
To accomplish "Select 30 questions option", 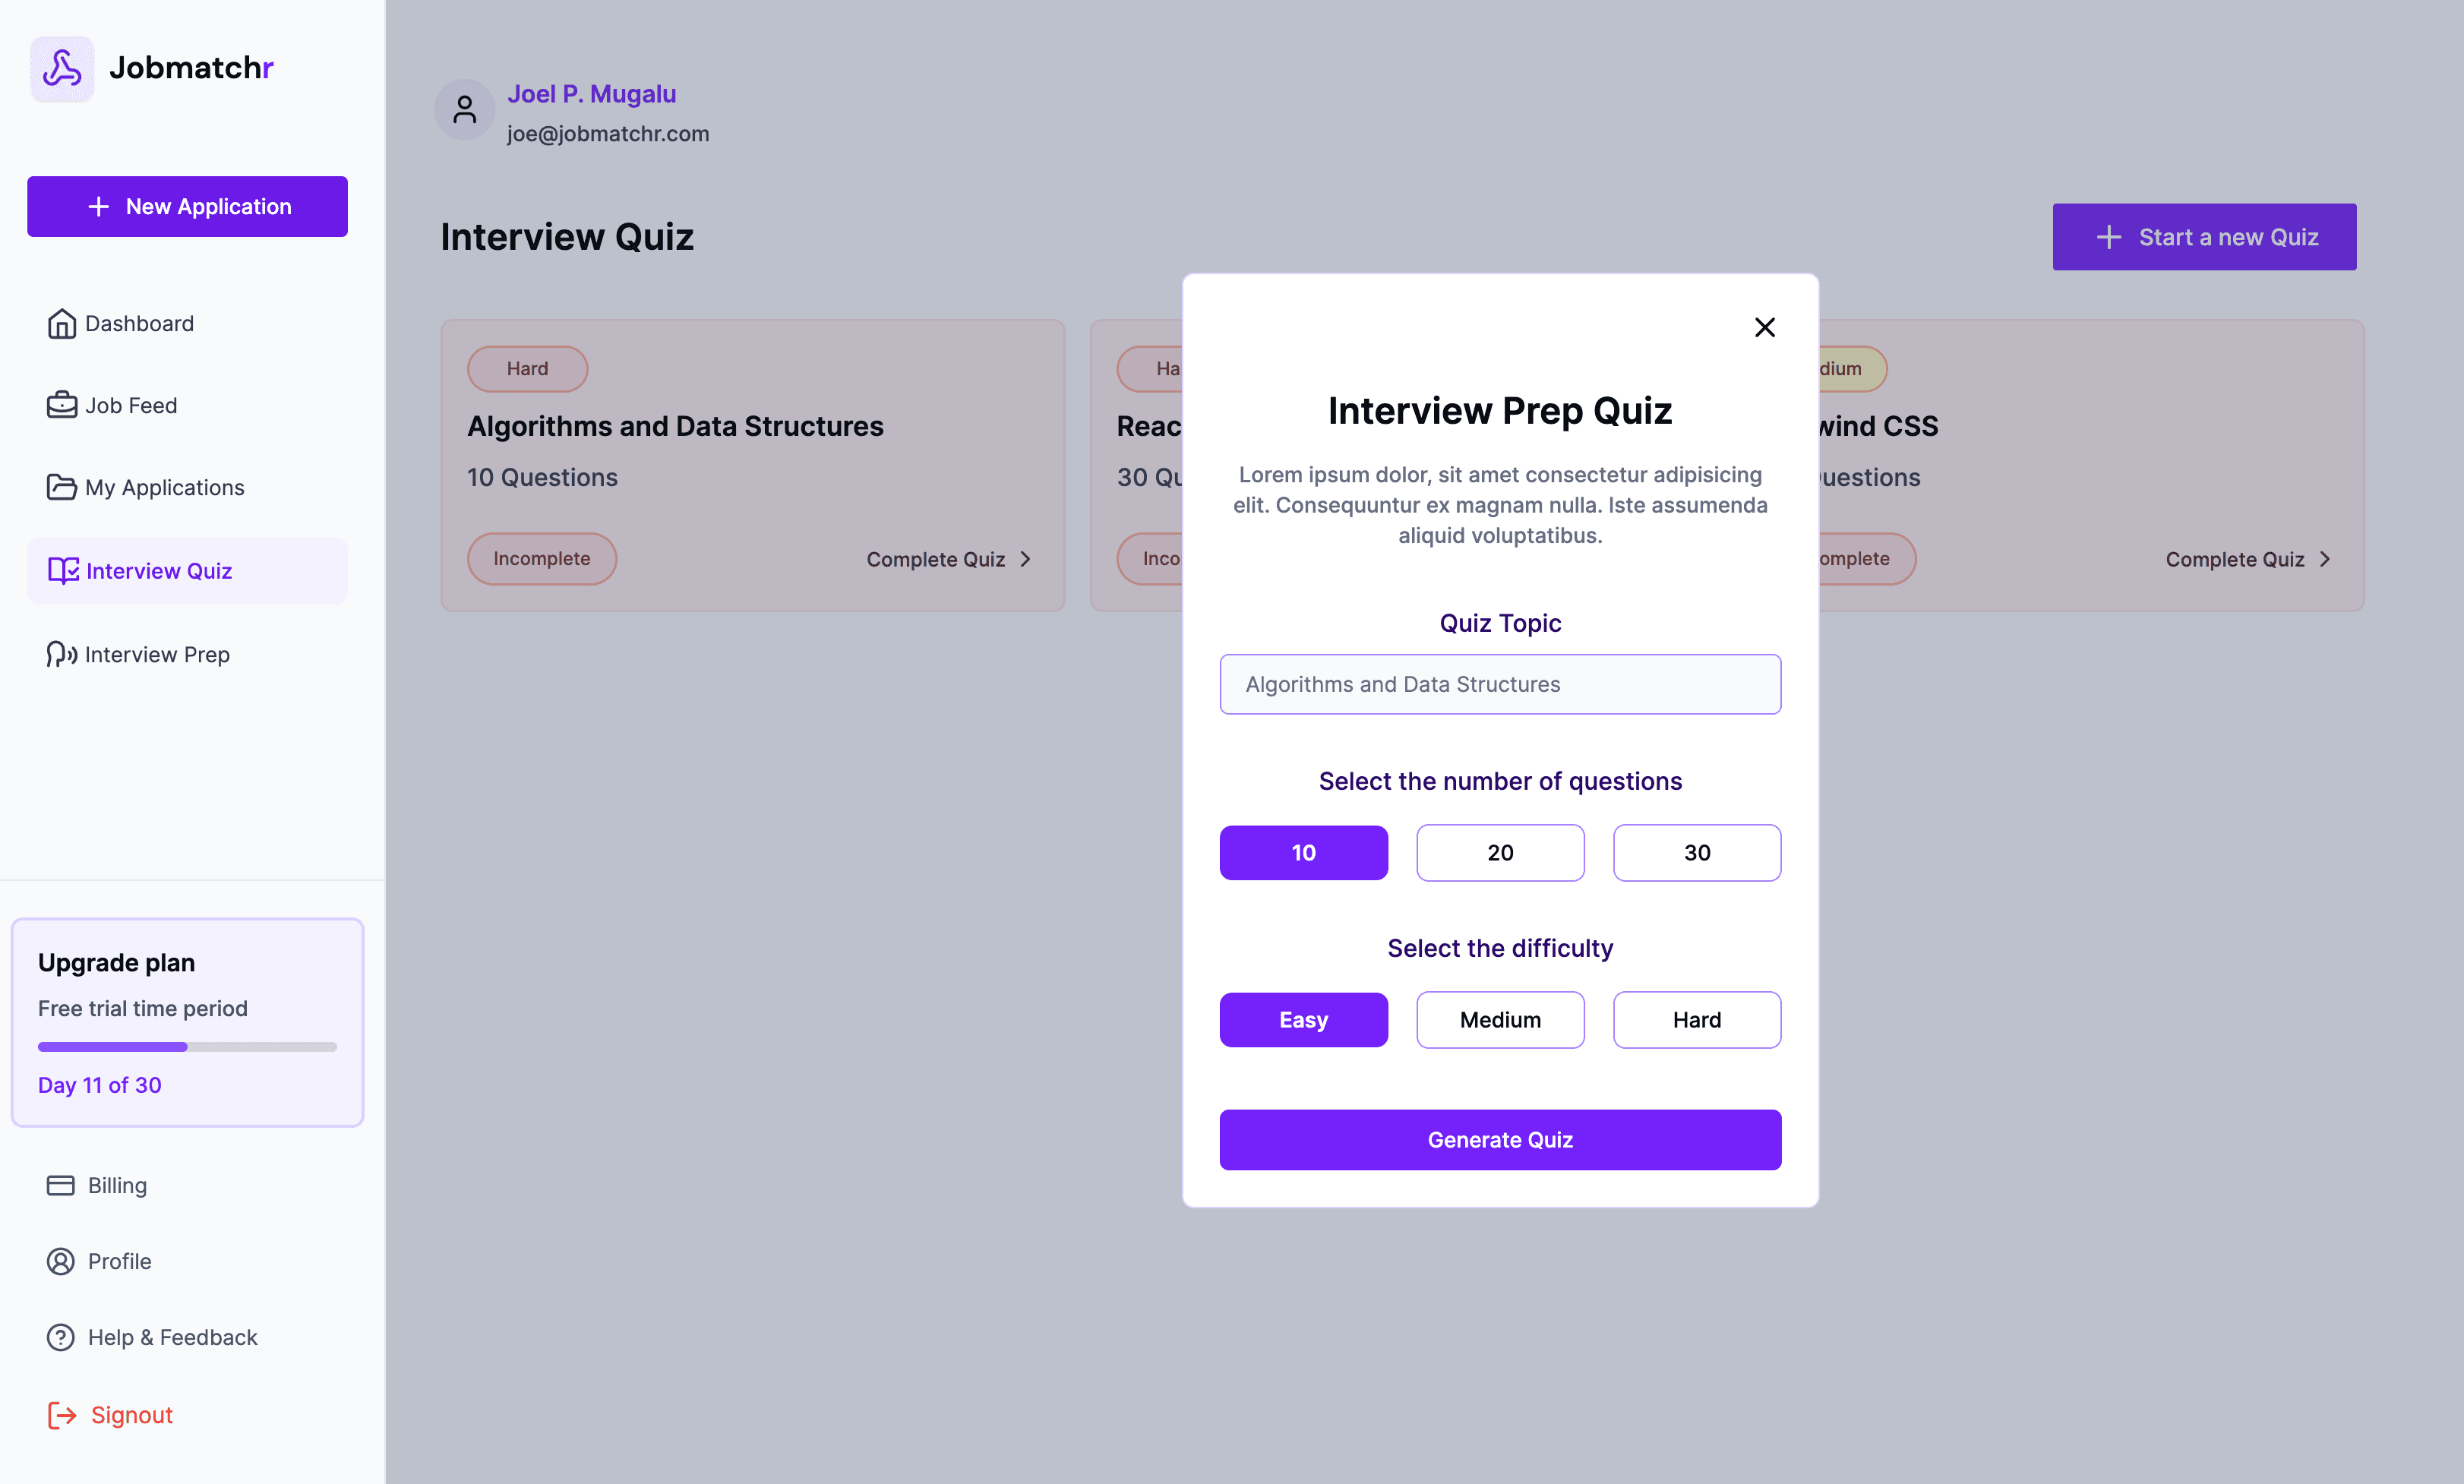I will click(1696, 853).
